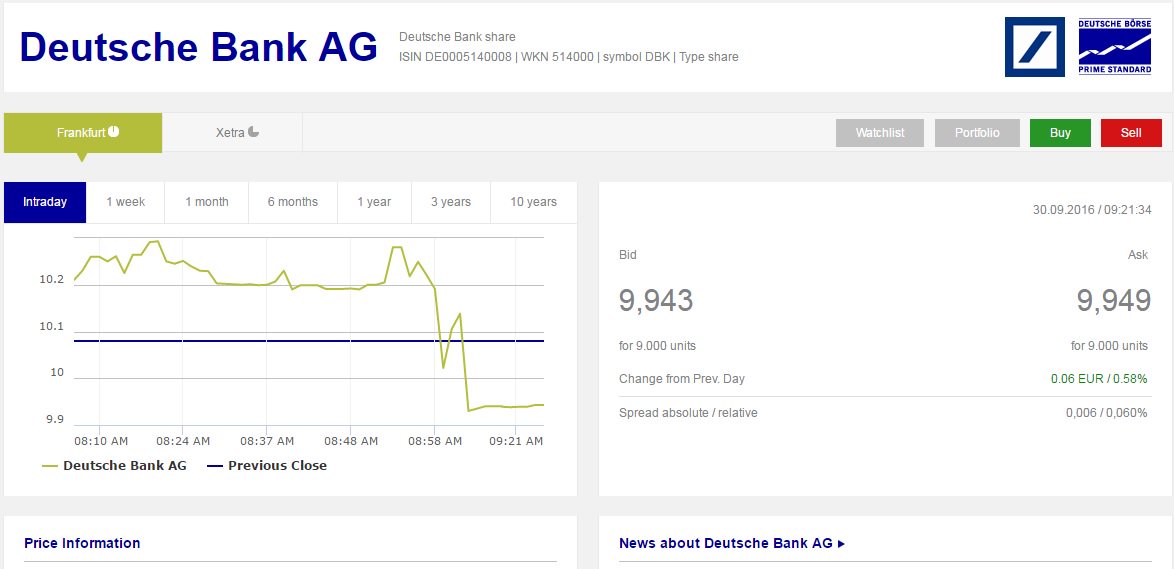Click the Deutsche Bank AG page title
1174x569 pixels.
point(198,47)
